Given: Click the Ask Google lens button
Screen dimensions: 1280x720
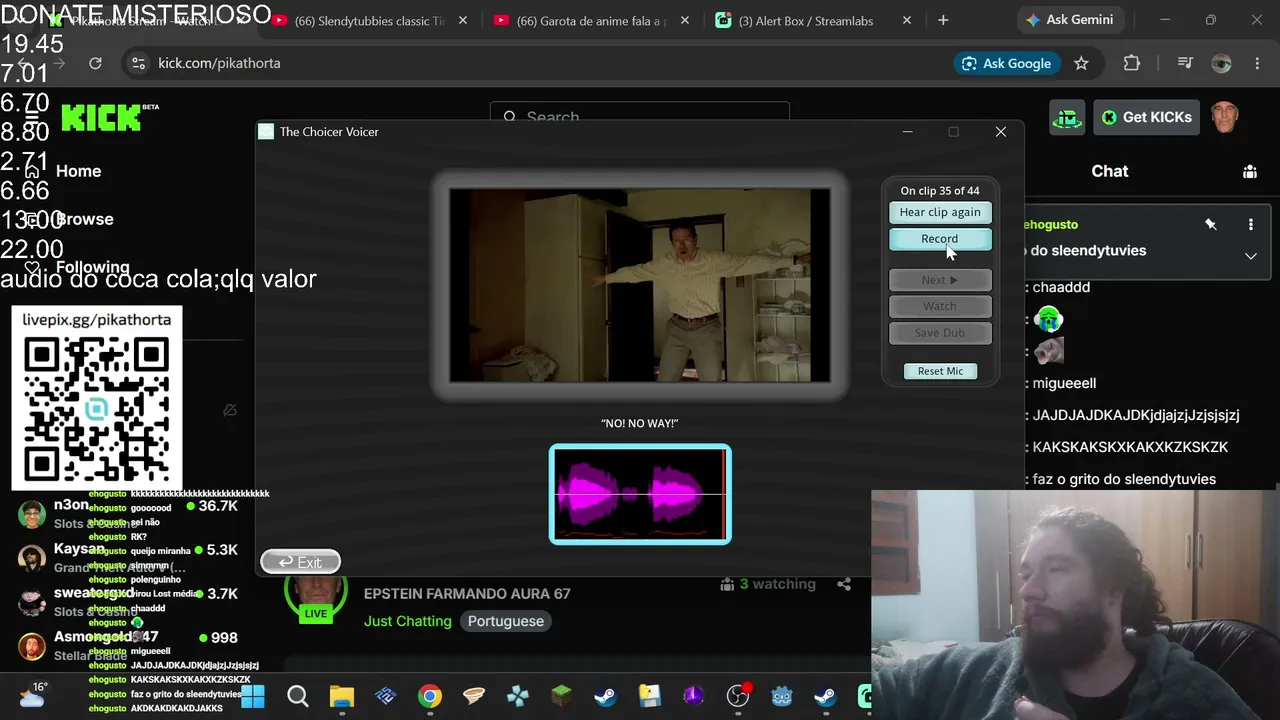Looking at the screenshot, I should click(x=1006, y=63).
